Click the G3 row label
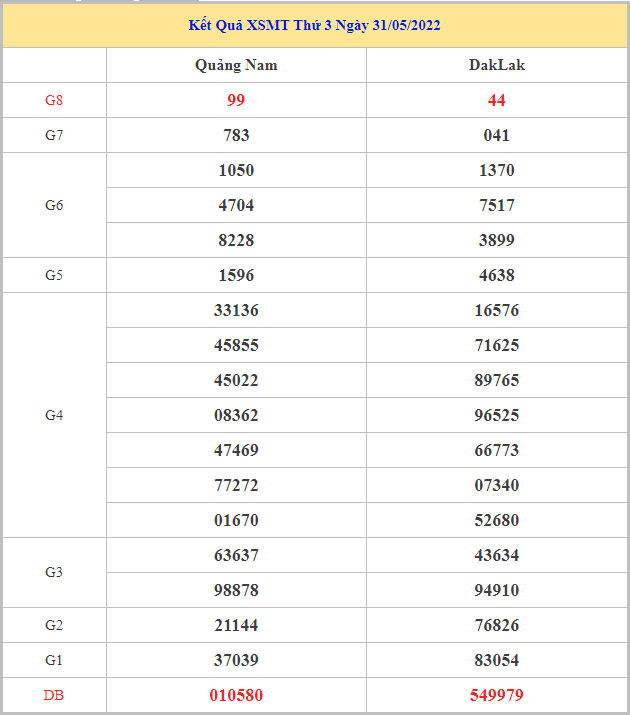The image size is (630, 715). pos(54,572)
